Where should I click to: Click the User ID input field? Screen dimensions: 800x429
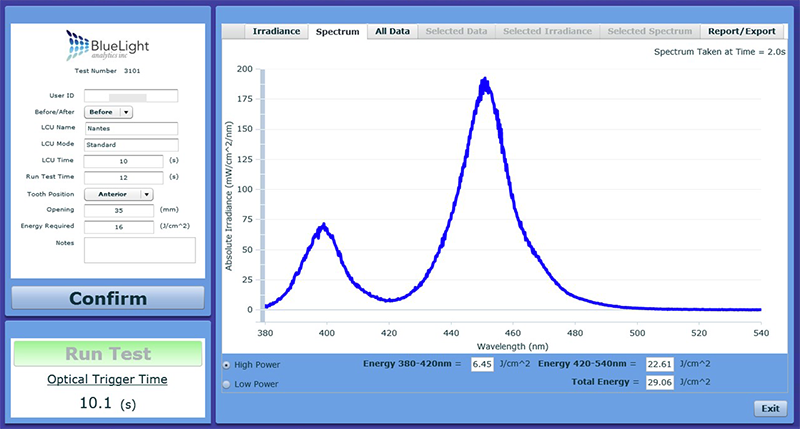(130, 96)
